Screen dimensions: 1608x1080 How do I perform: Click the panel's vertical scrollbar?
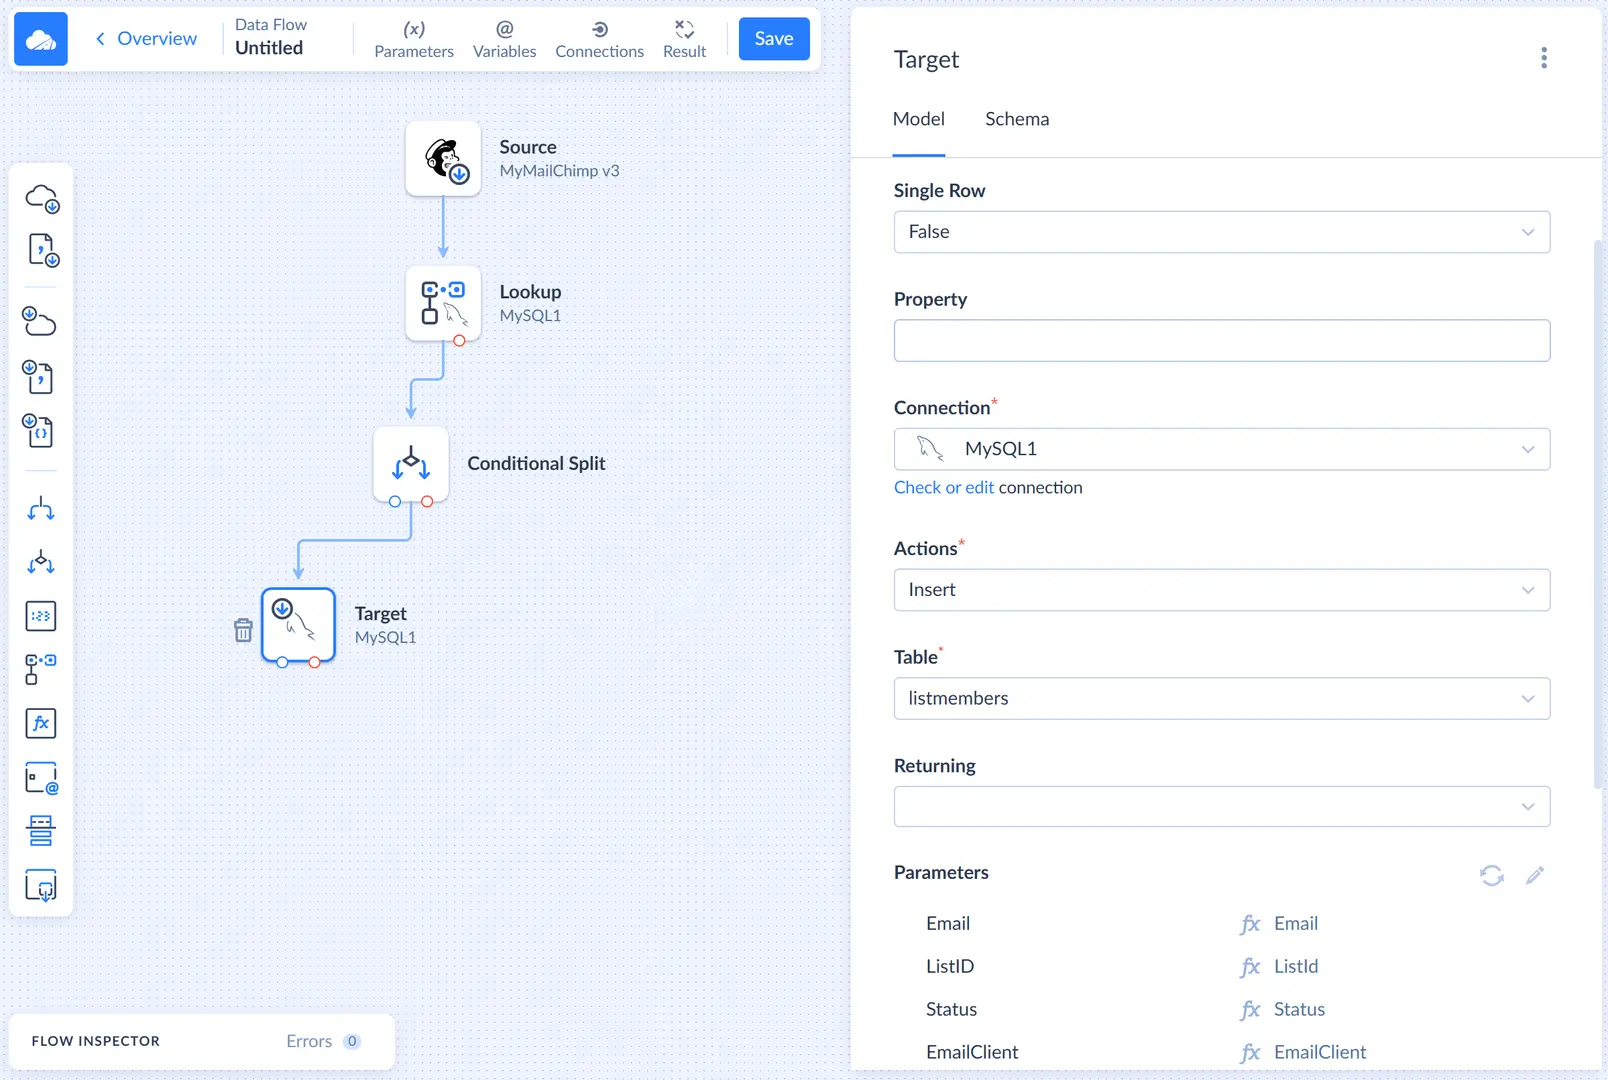[1598, 515]
